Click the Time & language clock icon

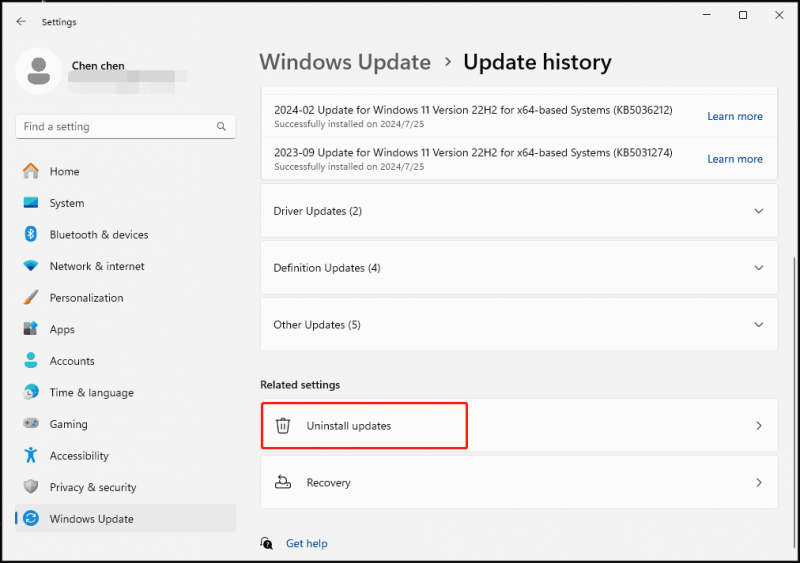click(31, 392)
